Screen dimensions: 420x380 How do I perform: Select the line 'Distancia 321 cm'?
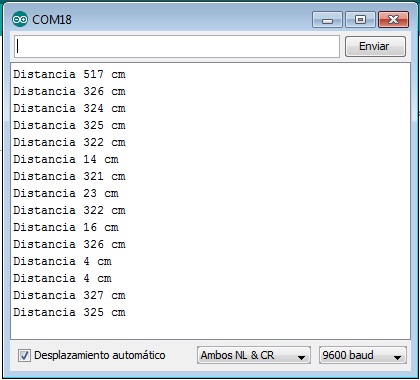(x=69, y=176)
